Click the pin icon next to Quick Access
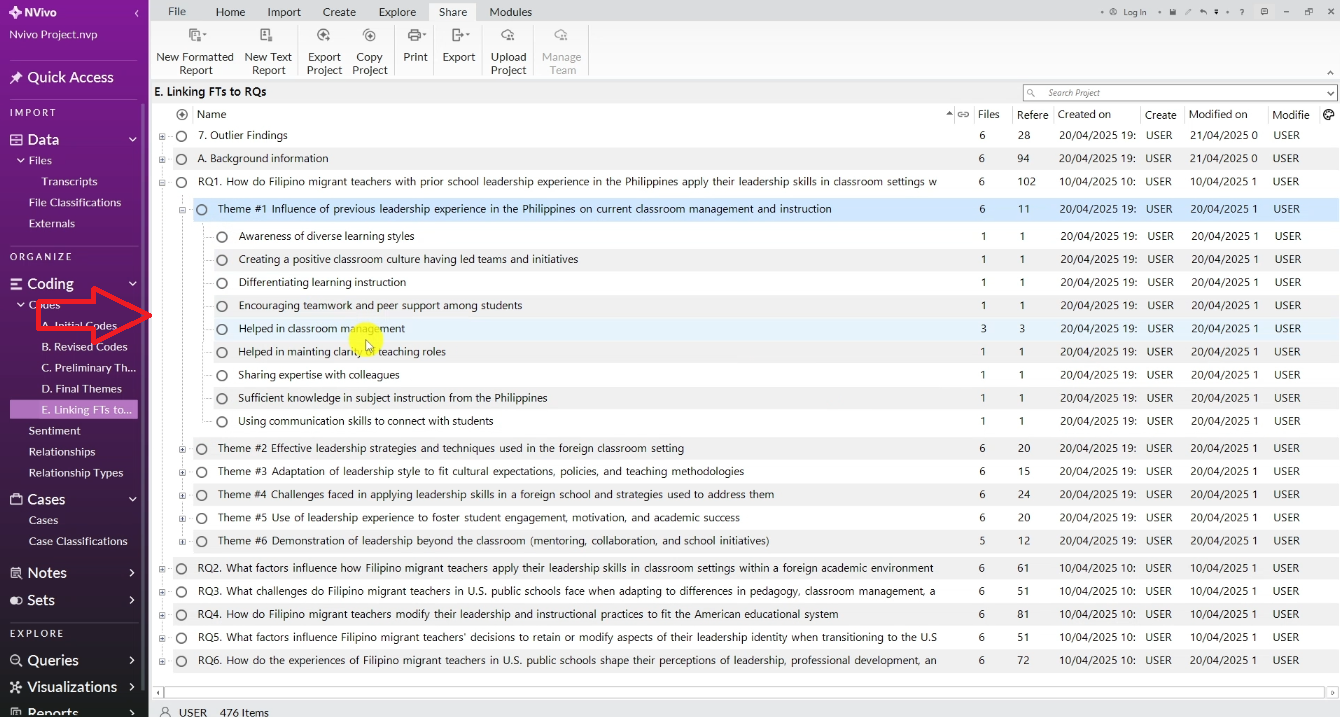The width and height of the screenshot is (1340, 717). point(16,78)
